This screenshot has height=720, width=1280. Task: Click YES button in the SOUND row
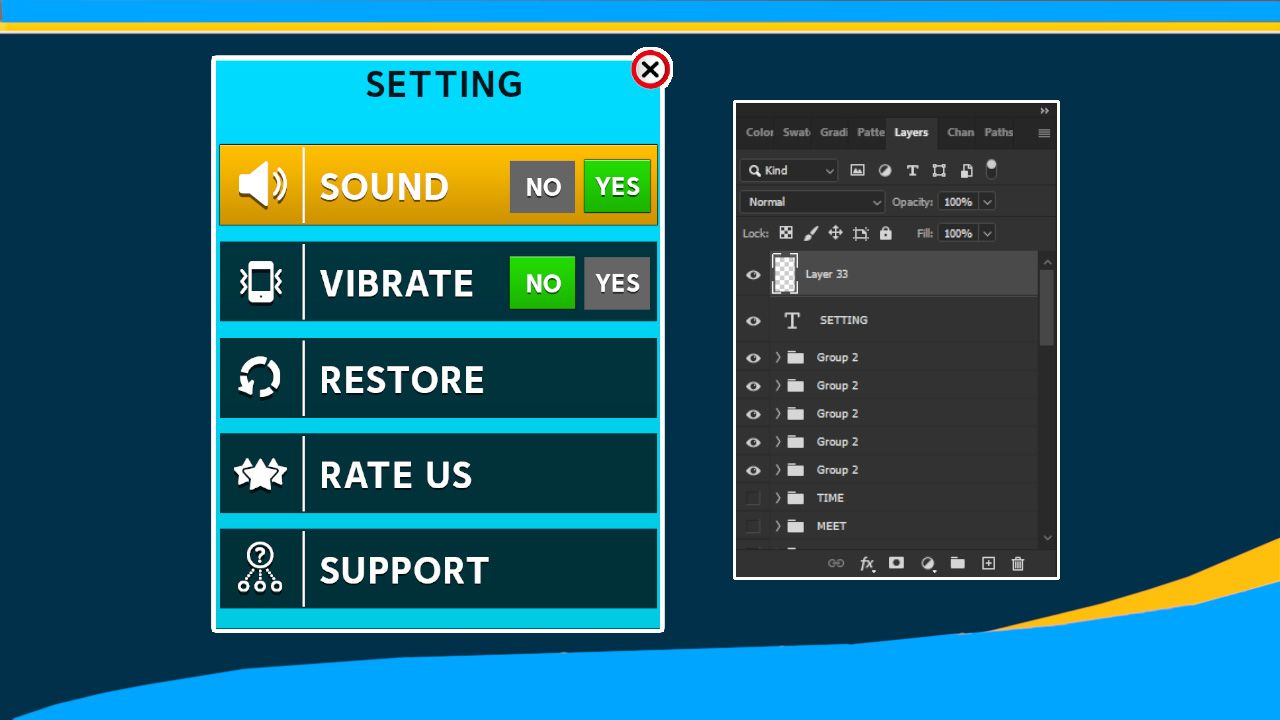coord(617,186)
